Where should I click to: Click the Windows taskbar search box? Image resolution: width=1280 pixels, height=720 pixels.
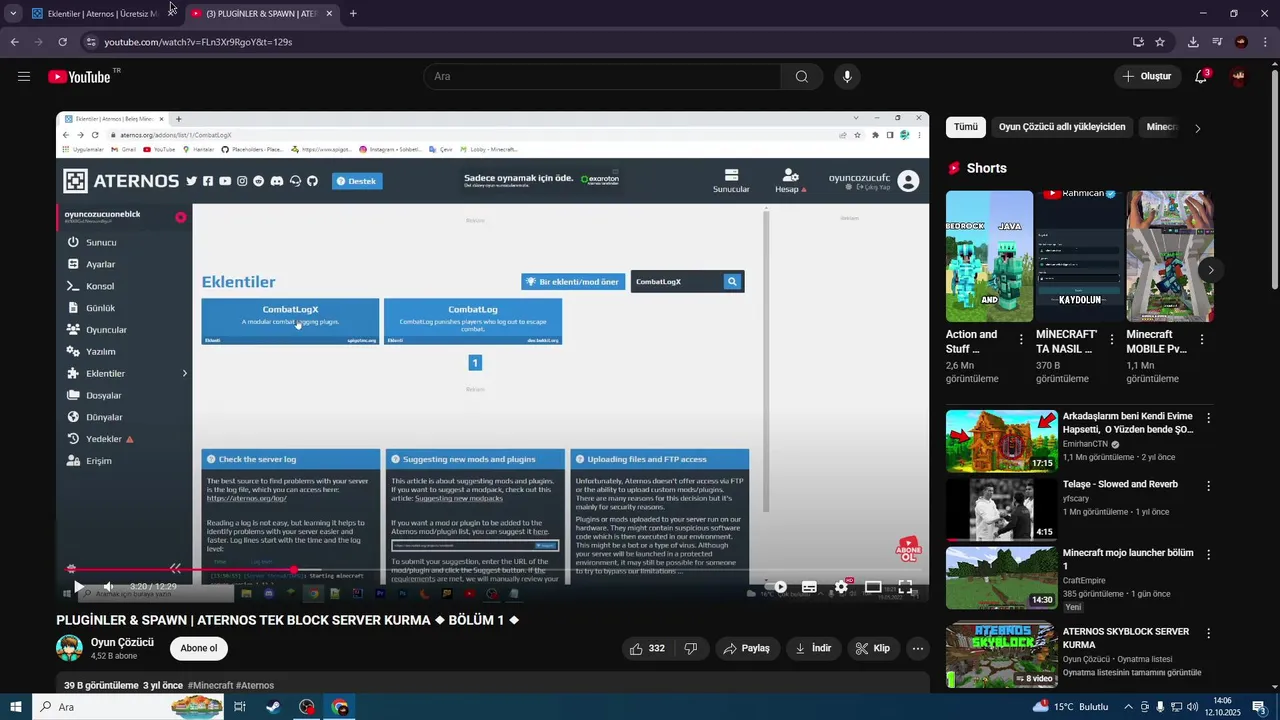click(x=129, y=707)
